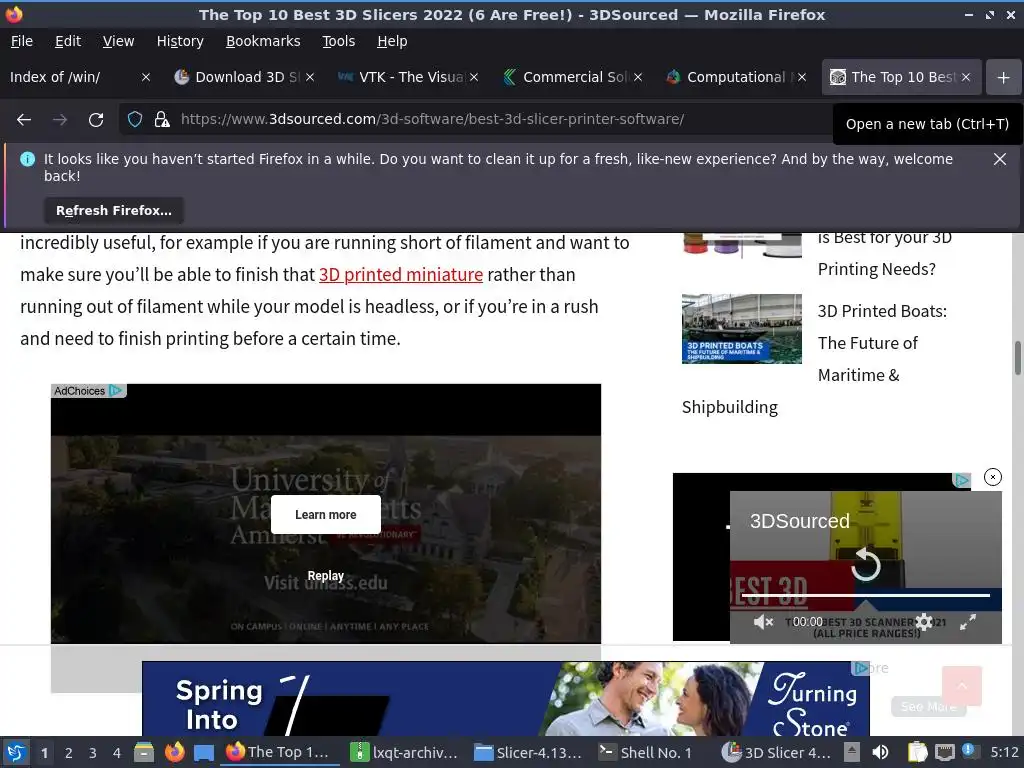Image resolution: width=1024 pixels, height=768 pixels.
Task: Switch to virtual desktop 2
Action: tap(69, 753)
